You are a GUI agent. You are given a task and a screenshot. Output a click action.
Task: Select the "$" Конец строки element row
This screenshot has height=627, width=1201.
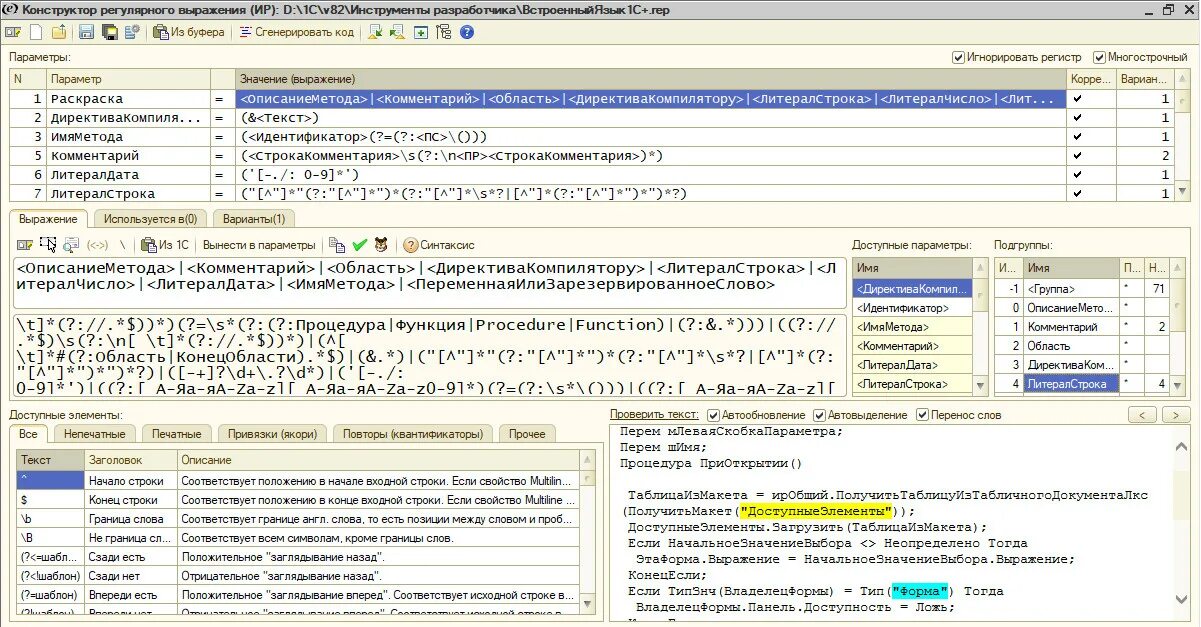coord(297,500)
